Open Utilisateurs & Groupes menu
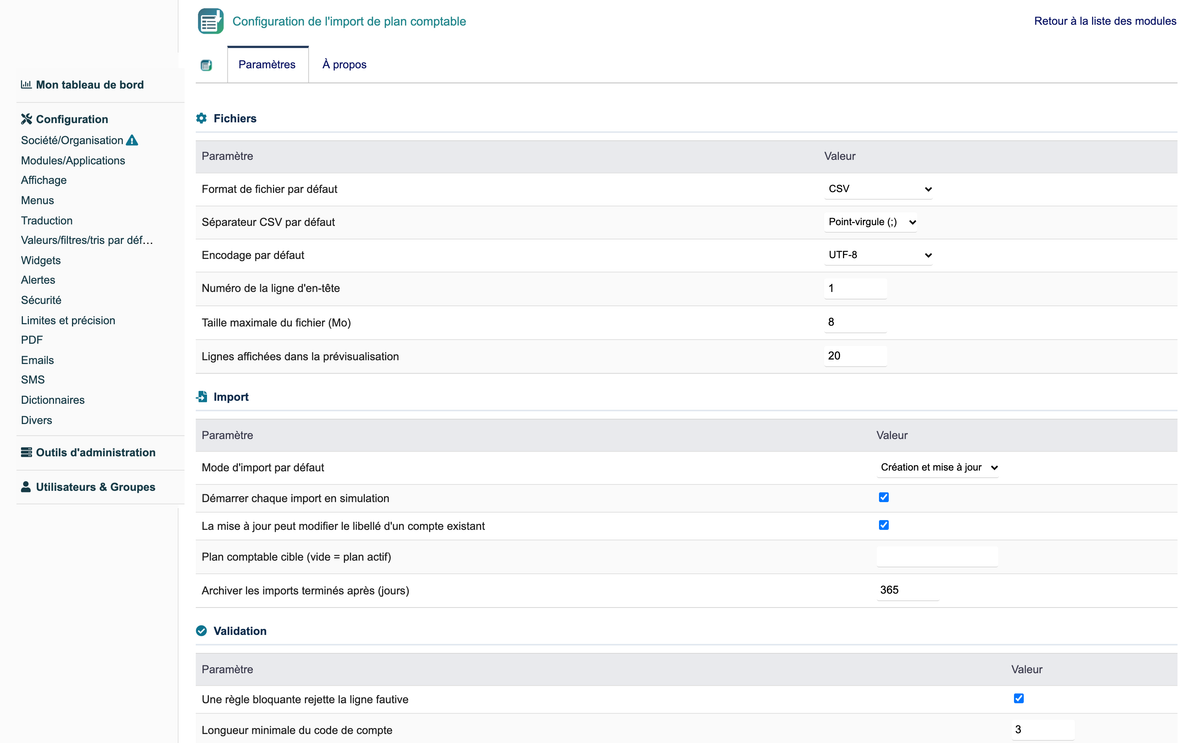The height and width of the screenshot is (743, 1200). pyautogui.click(x=96, y=487)
